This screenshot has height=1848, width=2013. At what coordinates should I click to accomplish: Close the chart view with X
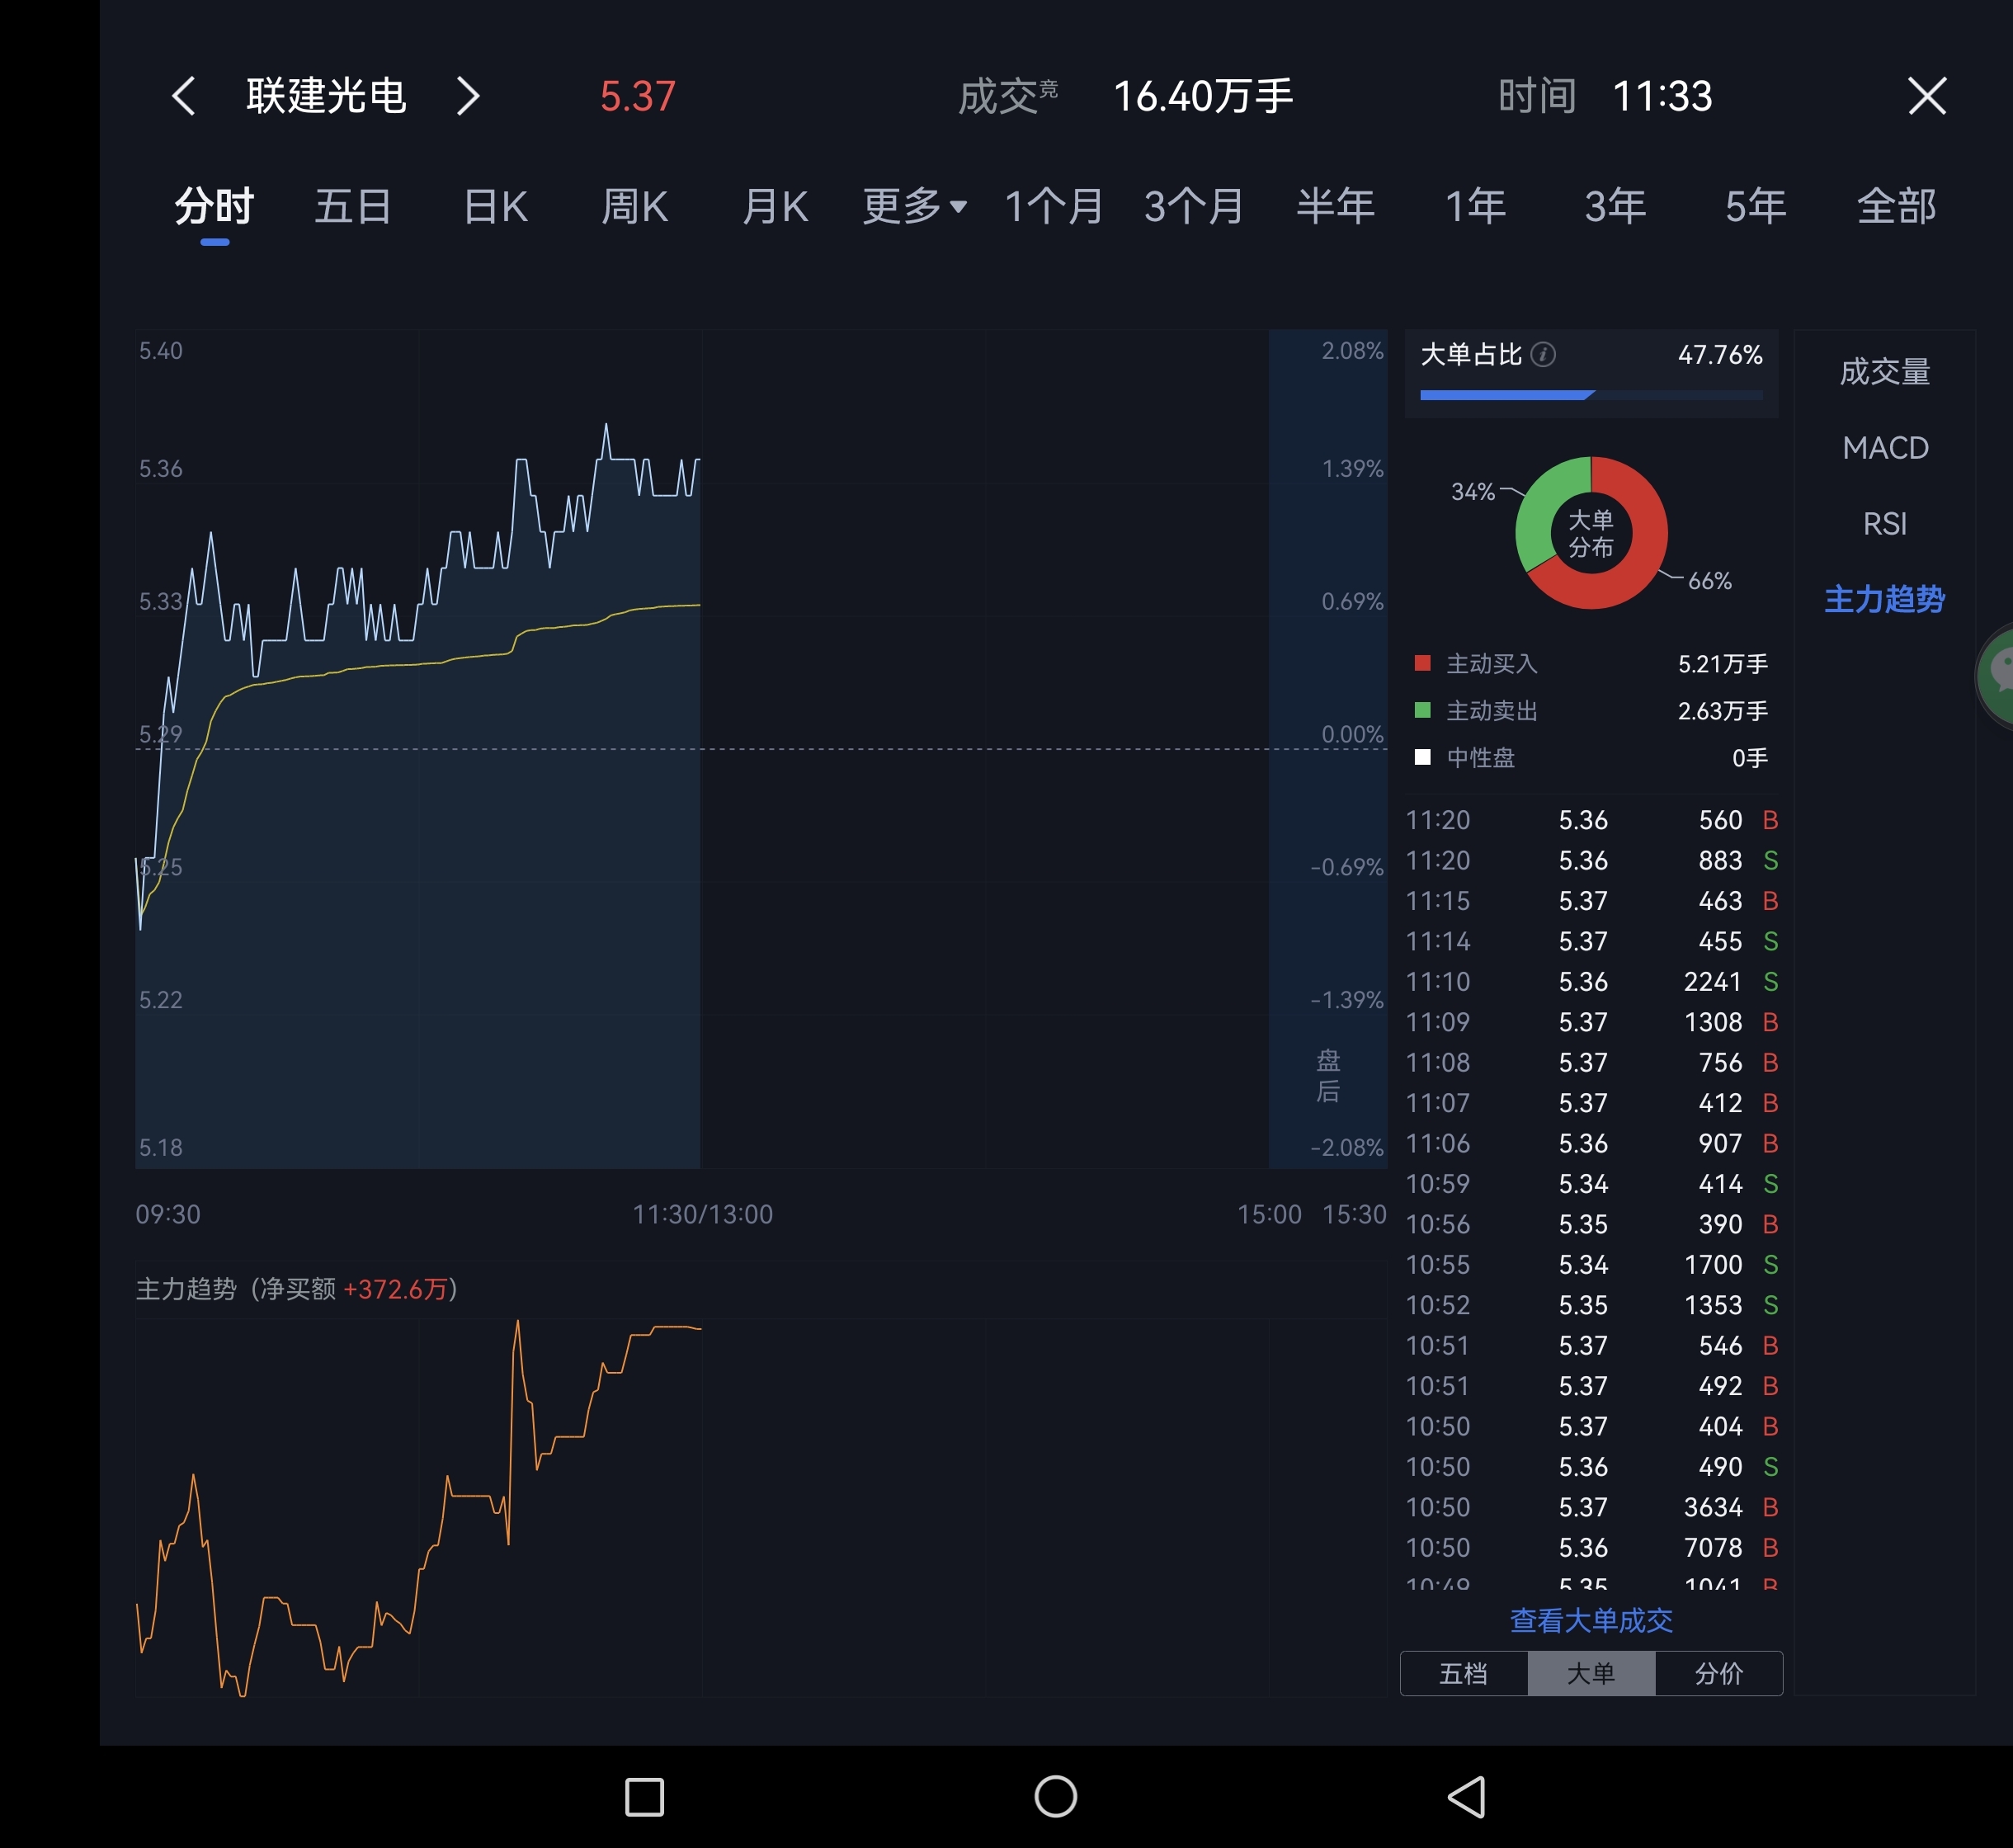pos(1926,97)
